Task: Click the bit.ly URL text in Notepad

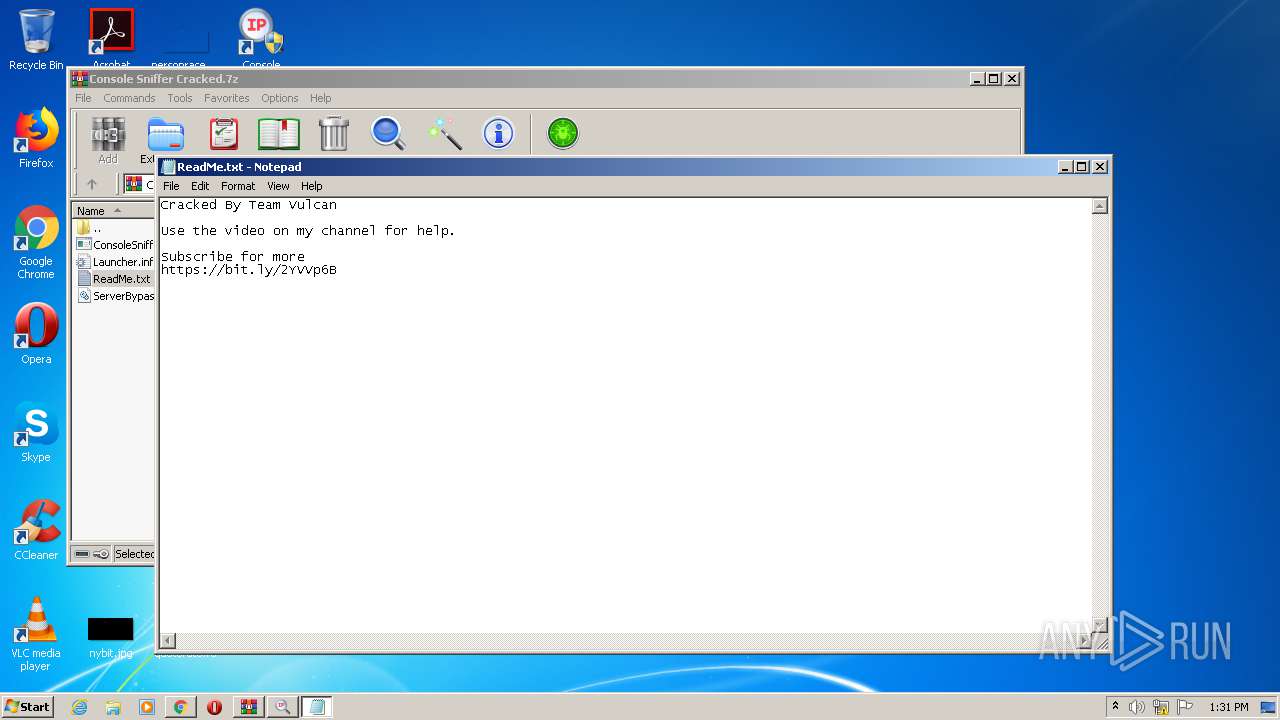Action: [249, 270]
